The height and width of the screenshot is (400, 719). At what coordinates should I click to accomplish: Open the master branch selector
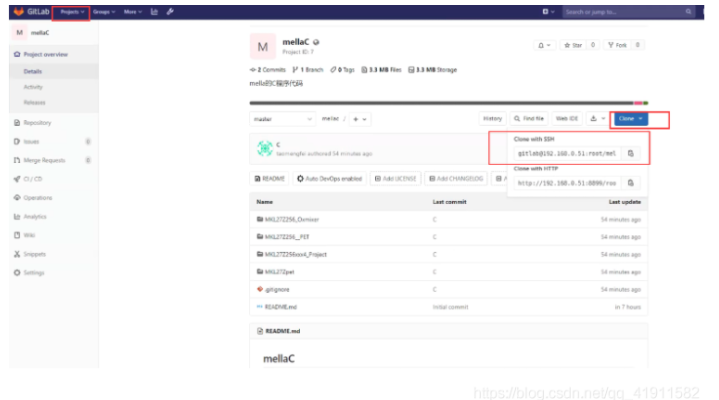click(282, 119)
